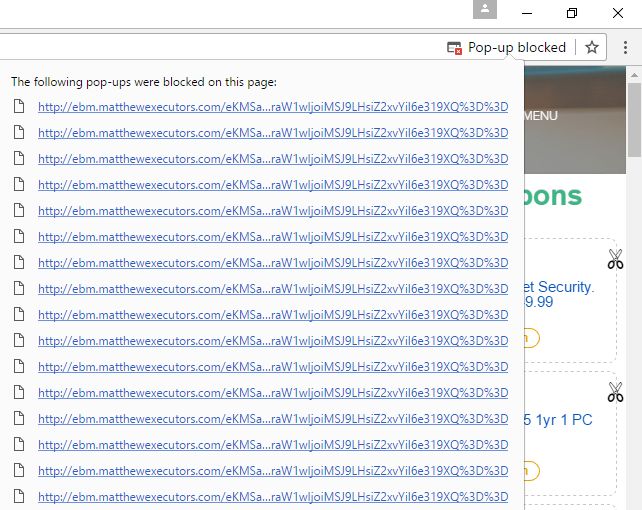Click the page scrollbar up arrow
Image resolution: width=642 pixels, height=510 pixels.
pos(634,75)
